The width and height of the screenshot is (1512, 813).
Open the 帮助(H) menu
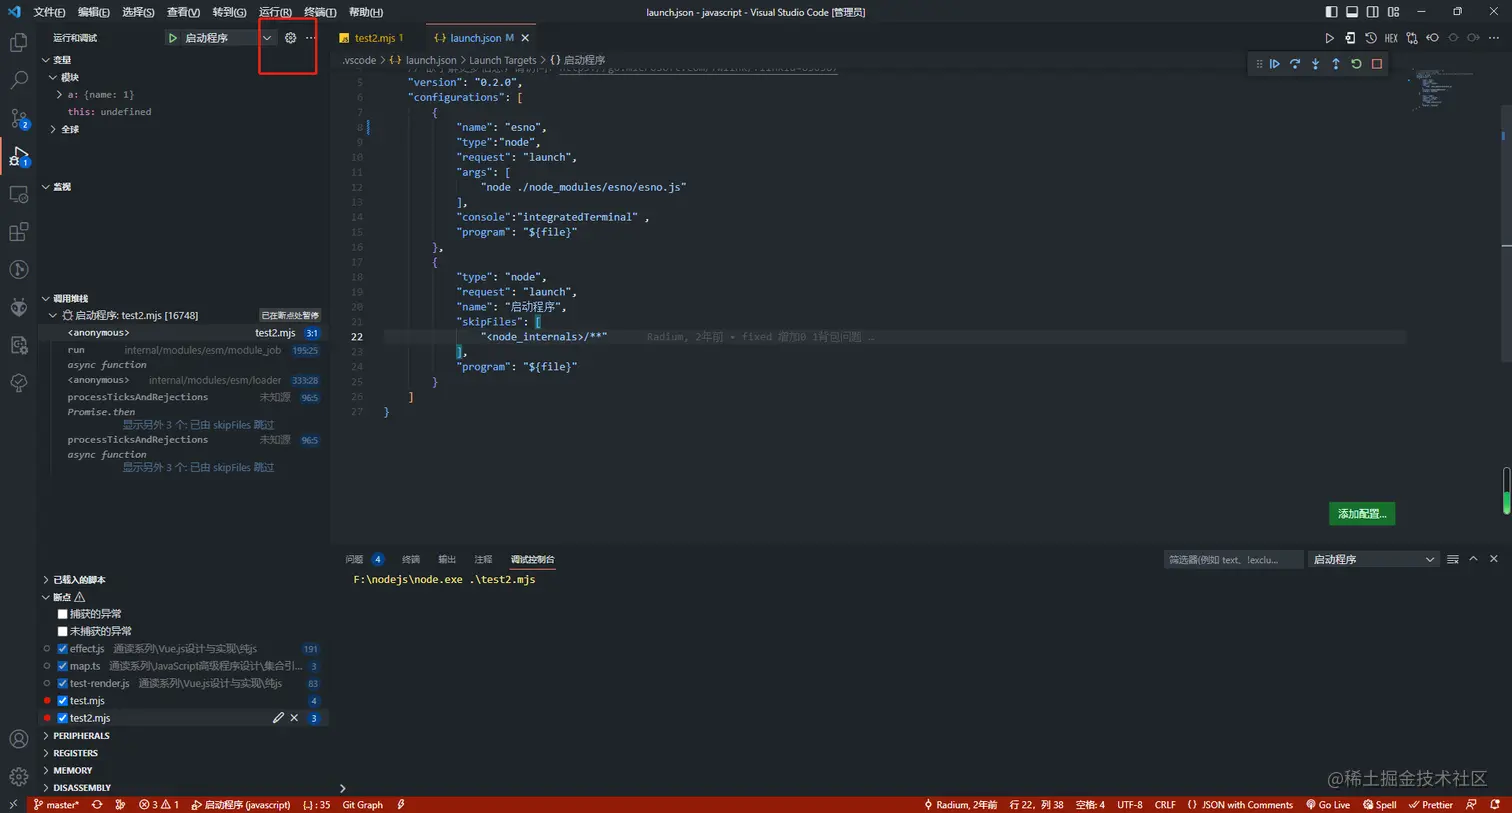click(366, 12)
